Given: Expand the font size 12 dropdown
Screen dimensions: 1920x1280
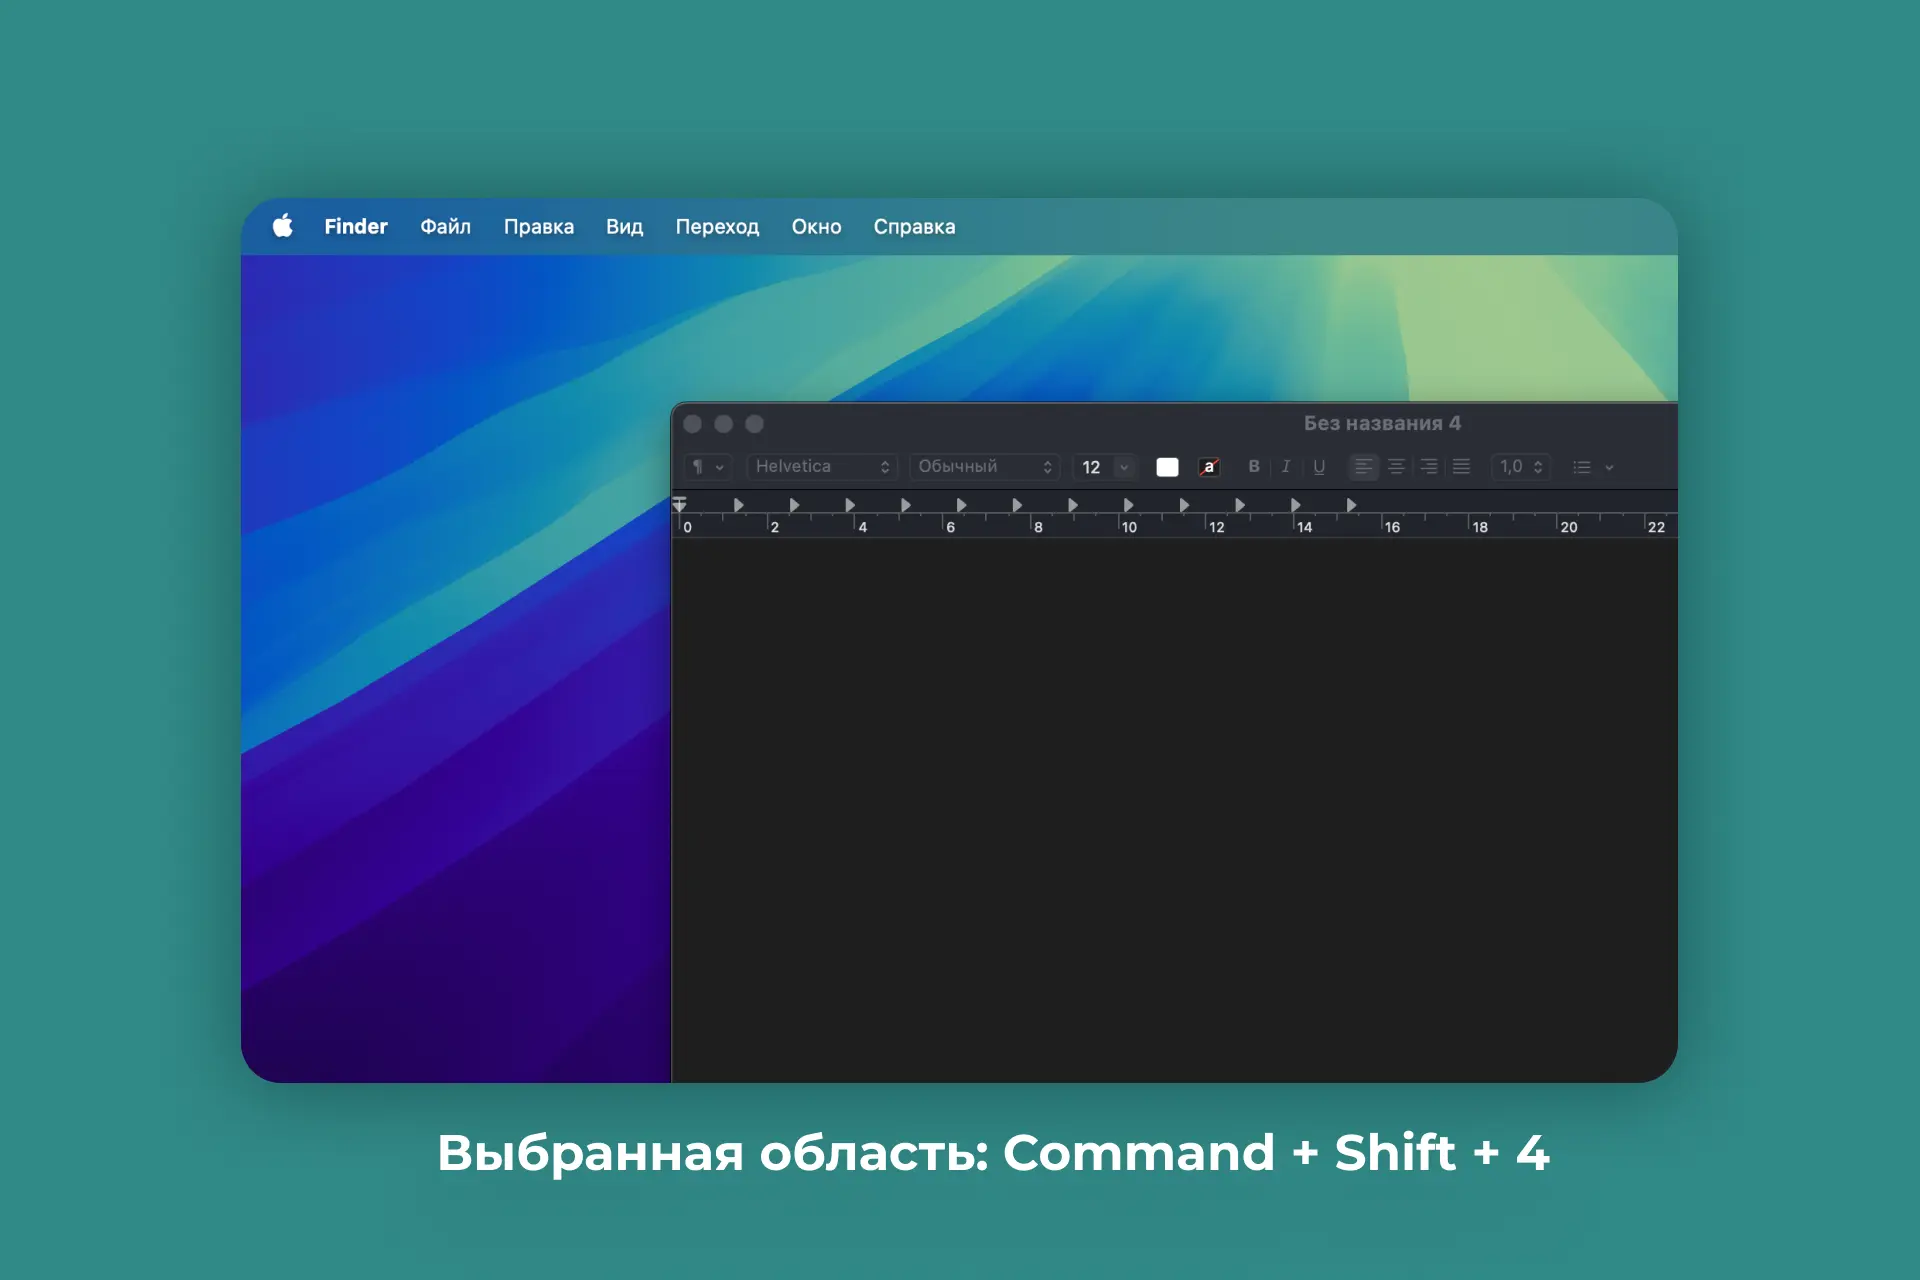Looking at the screenshot, I should point(1124,467).
